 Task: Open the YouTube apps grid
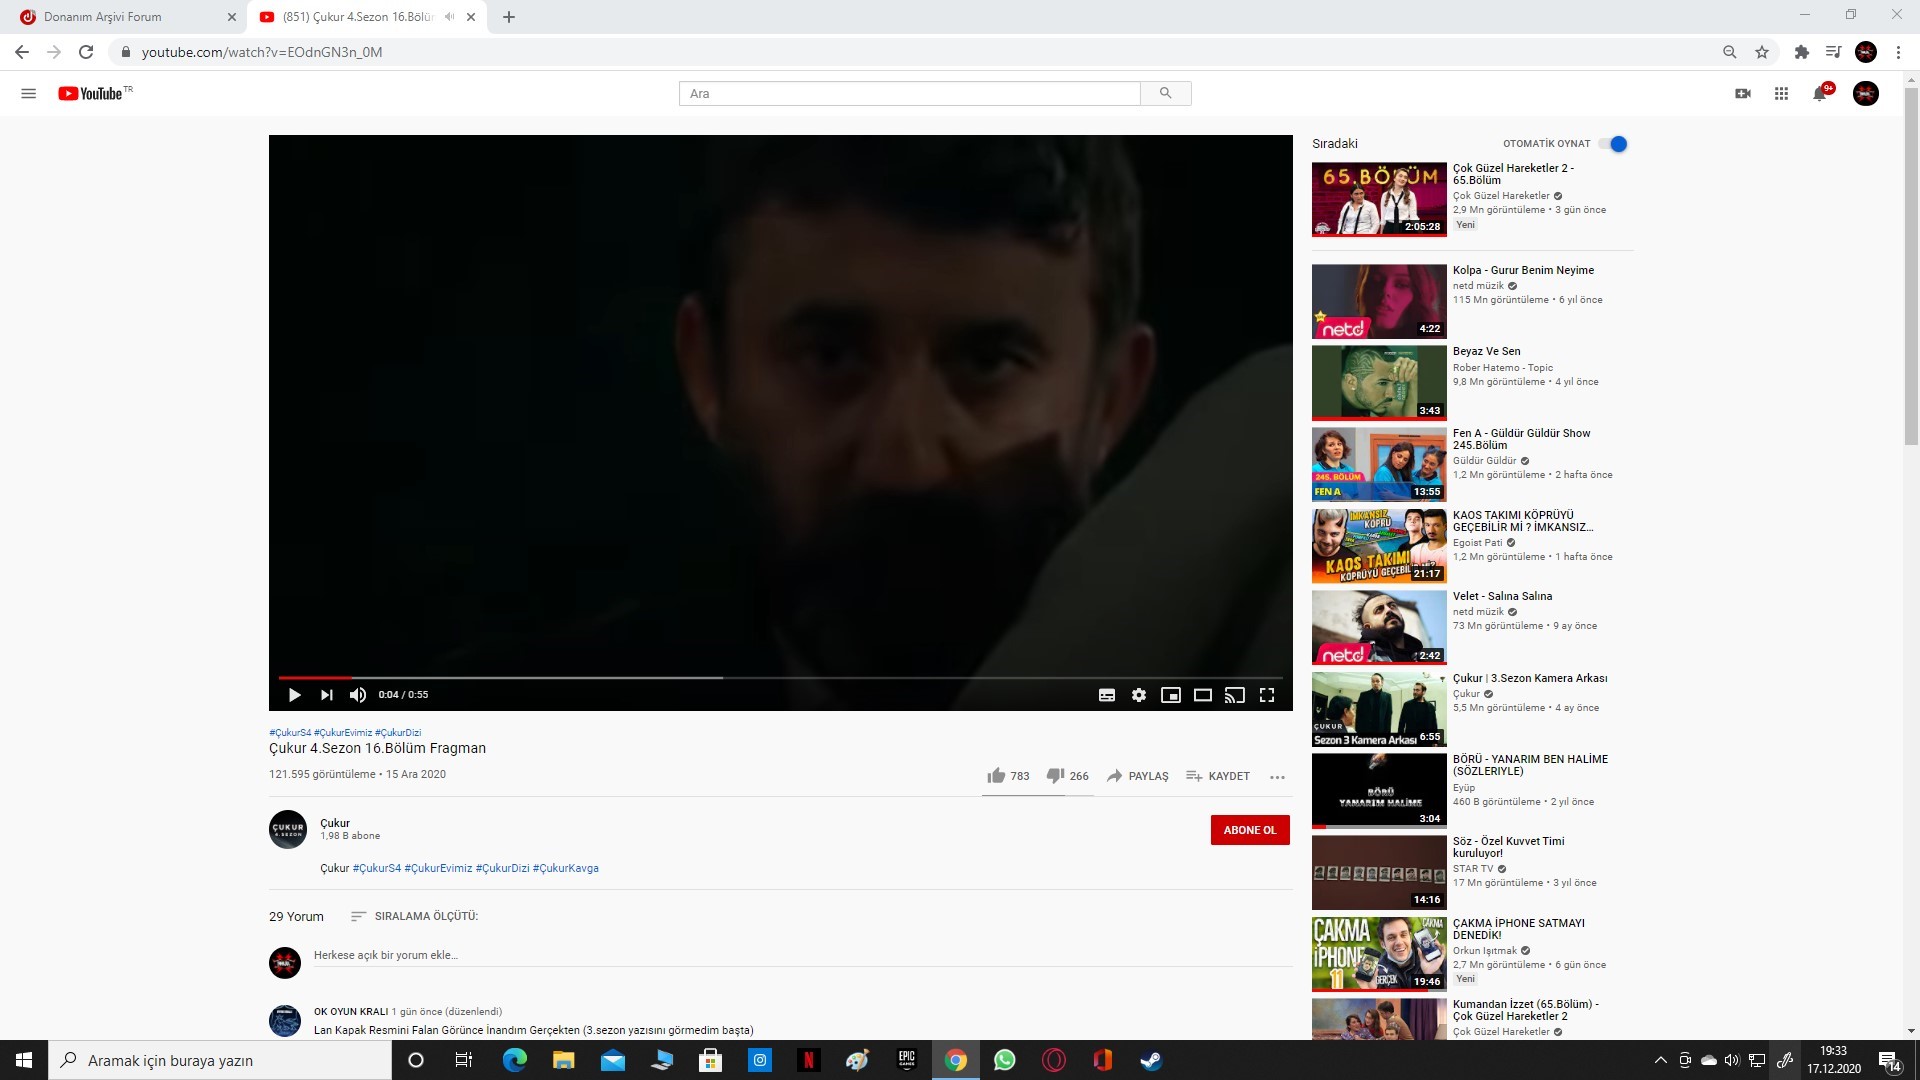coord(1781,93)
